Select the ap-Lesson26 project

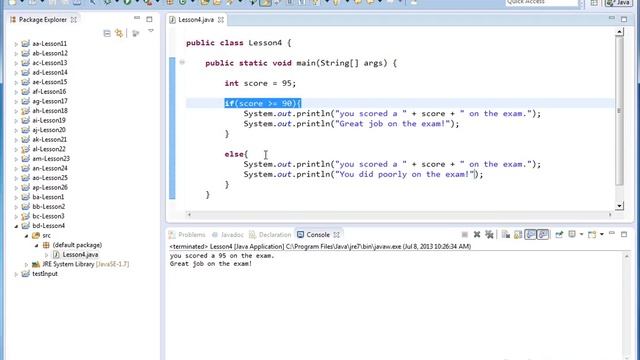(x=50, y=187)
